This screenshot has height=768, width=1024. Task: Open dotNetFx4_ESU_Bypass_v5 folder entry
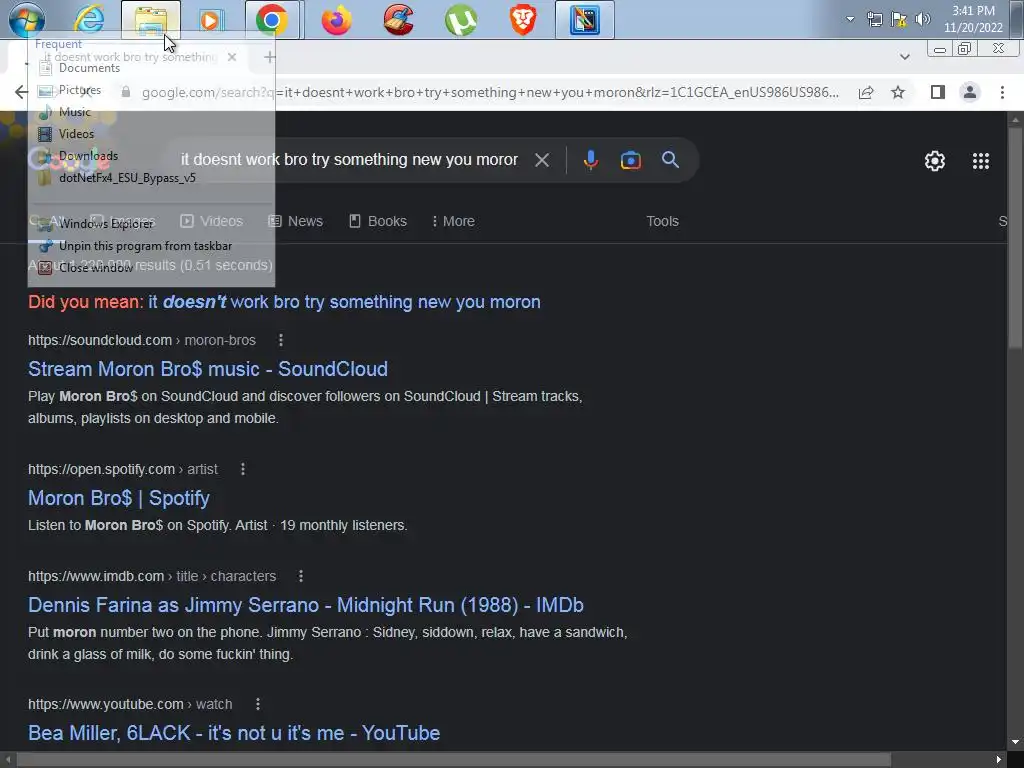127,178
